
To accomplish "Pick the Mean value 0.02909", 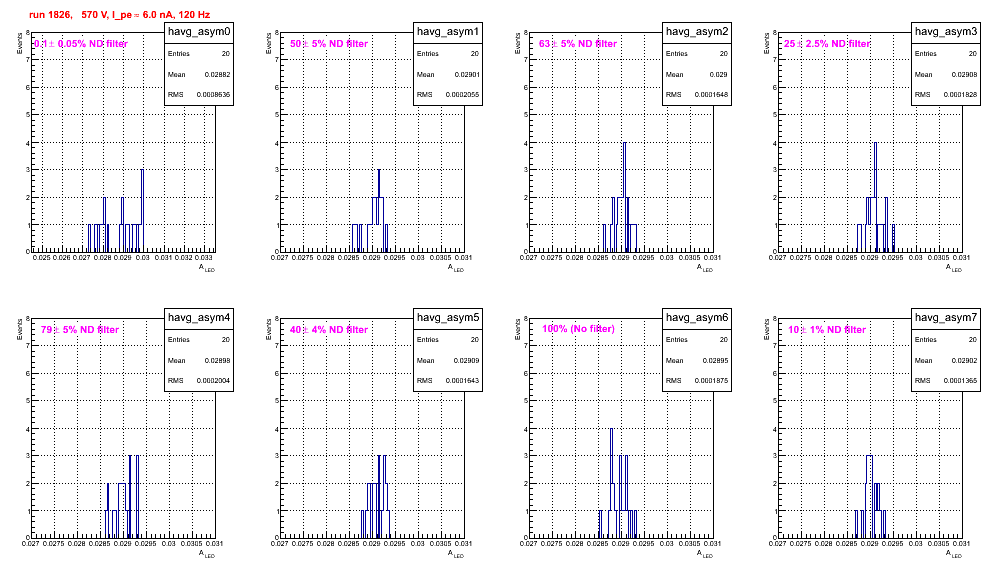I will pyautogui.click(x=467, y=360).
